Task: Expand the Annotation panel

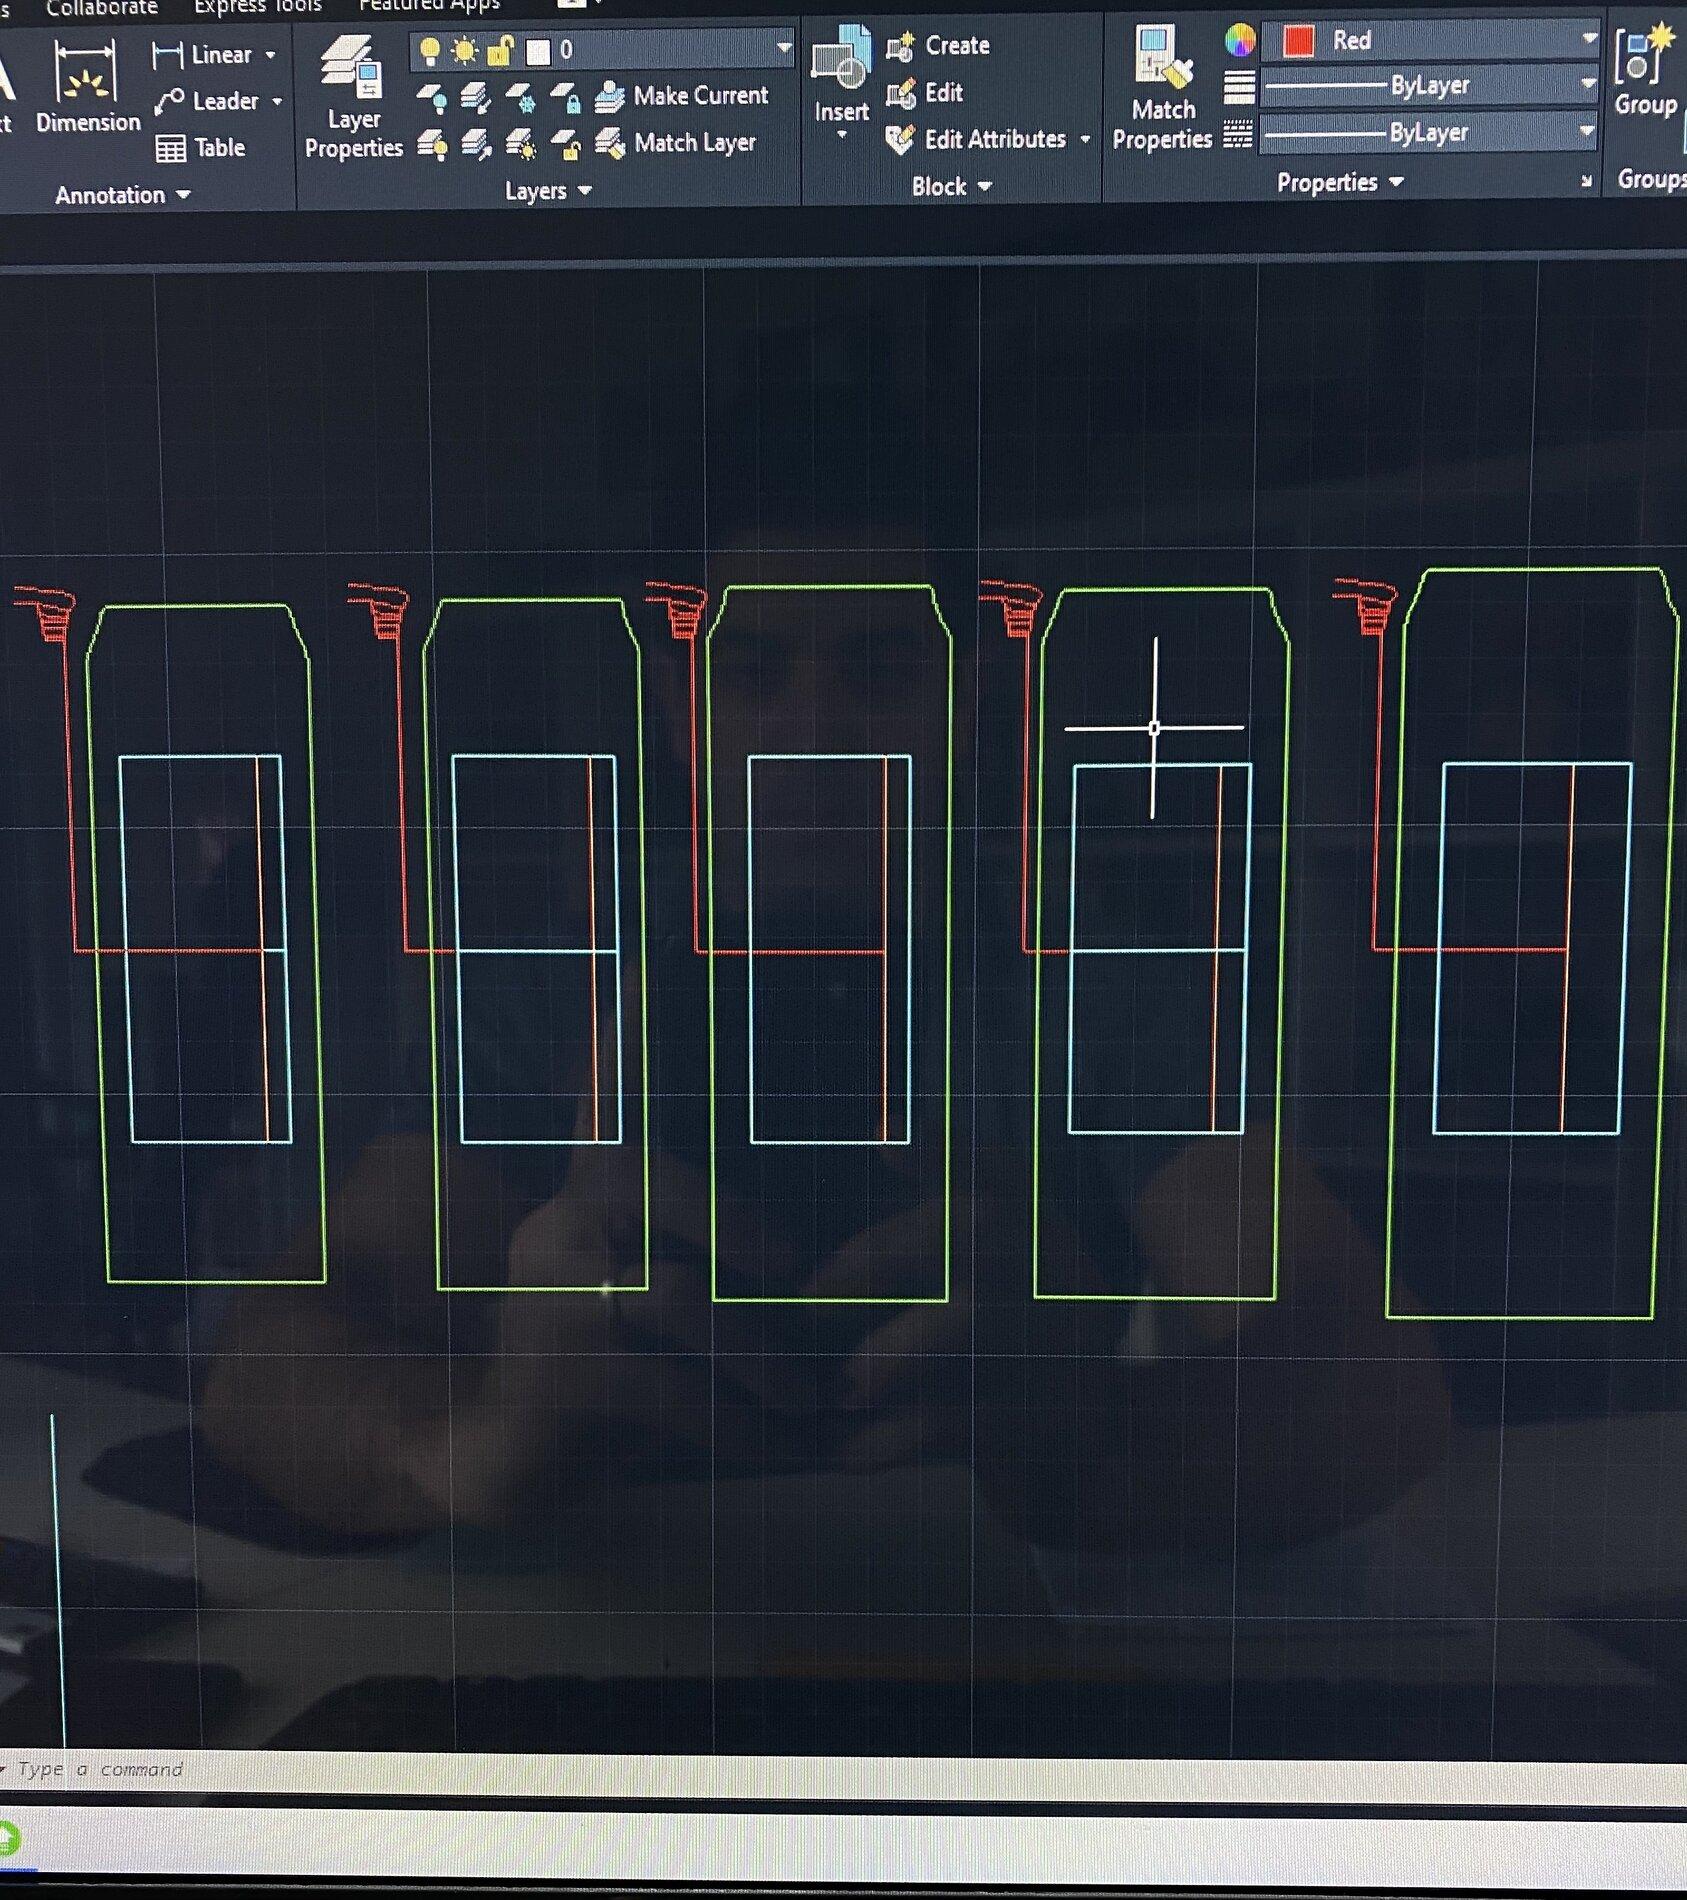Action: 122,195
